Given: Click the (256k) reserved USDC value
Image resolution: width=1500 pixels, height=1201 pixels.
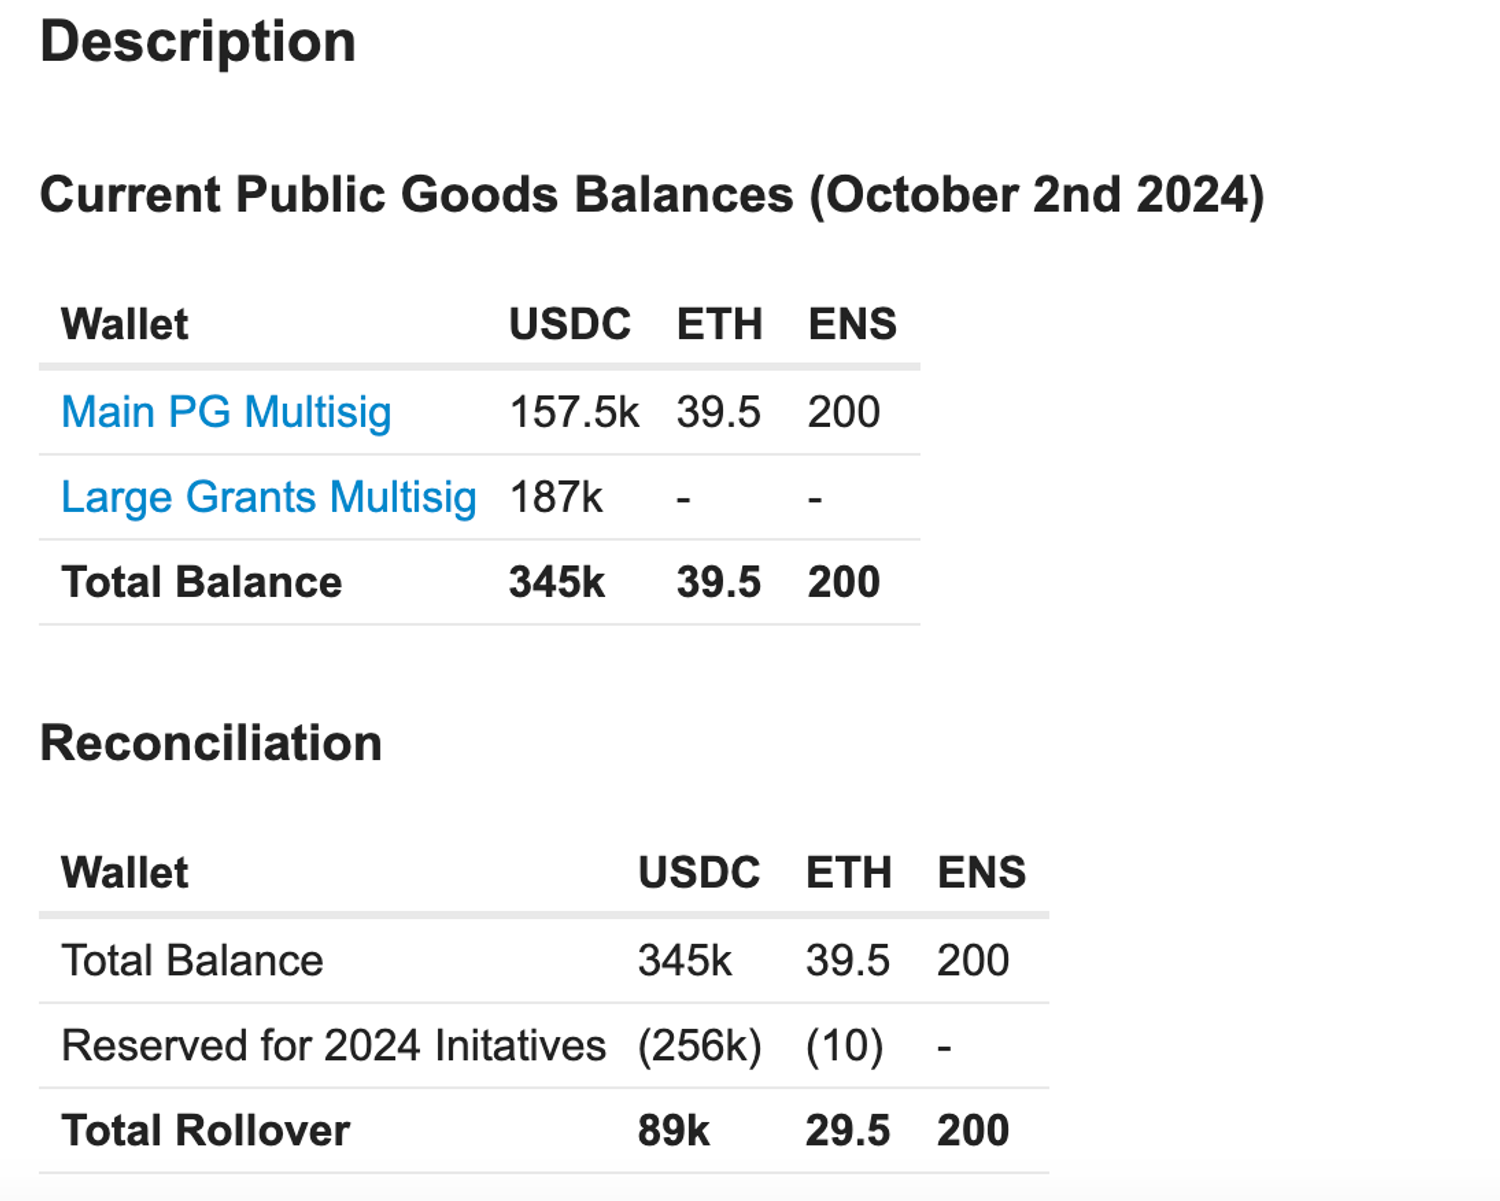Looking at the screenshot, I should 699,1046.
